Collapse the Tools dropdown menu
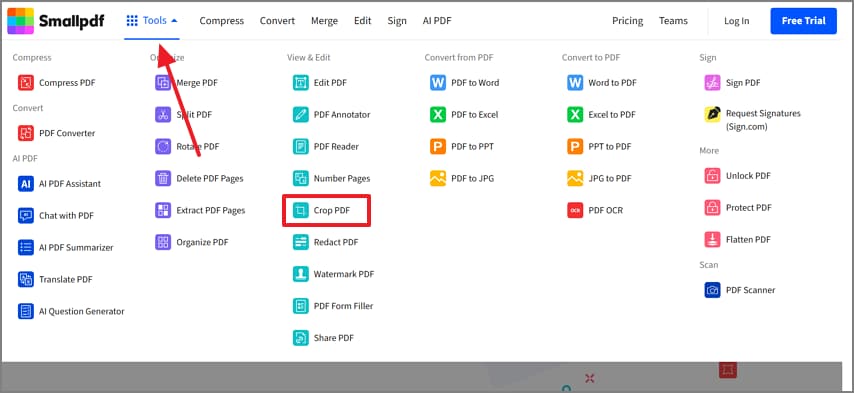Screen dimensions: 854x393 tap(152, 21)
